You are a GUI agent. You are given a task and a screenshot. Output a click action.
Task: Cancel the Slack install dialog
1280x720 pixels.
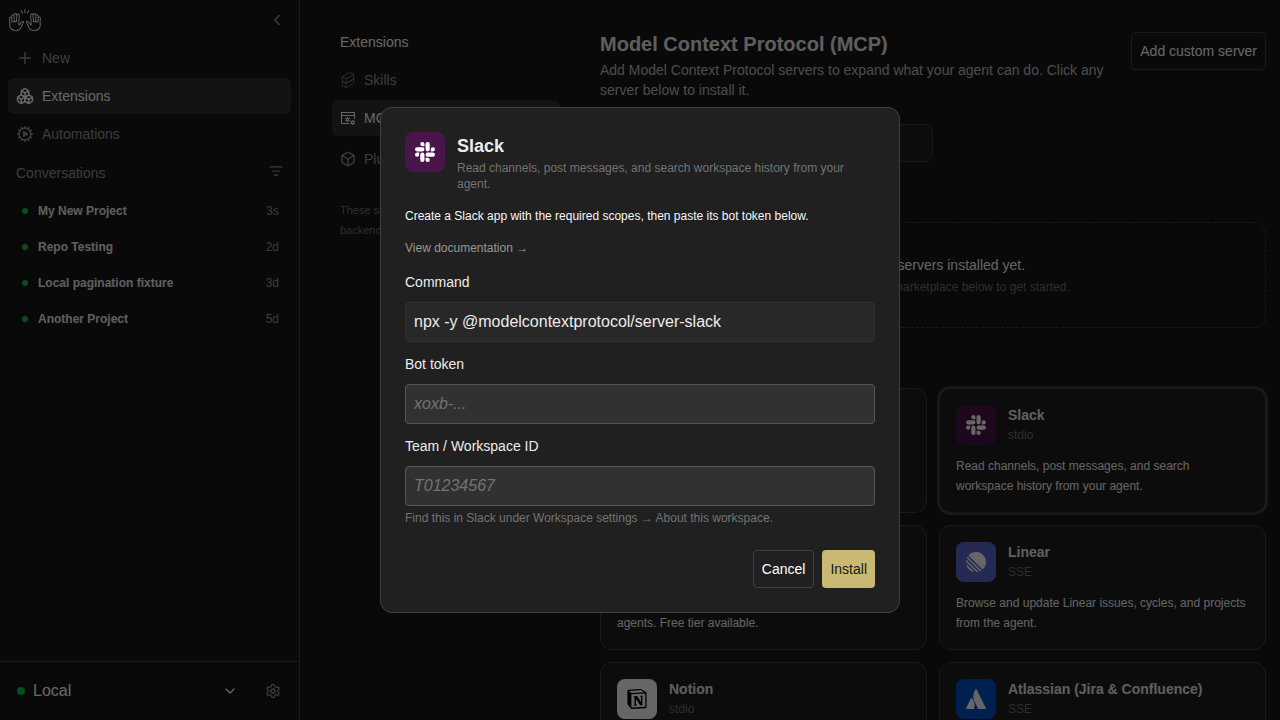tap(783, 569)
